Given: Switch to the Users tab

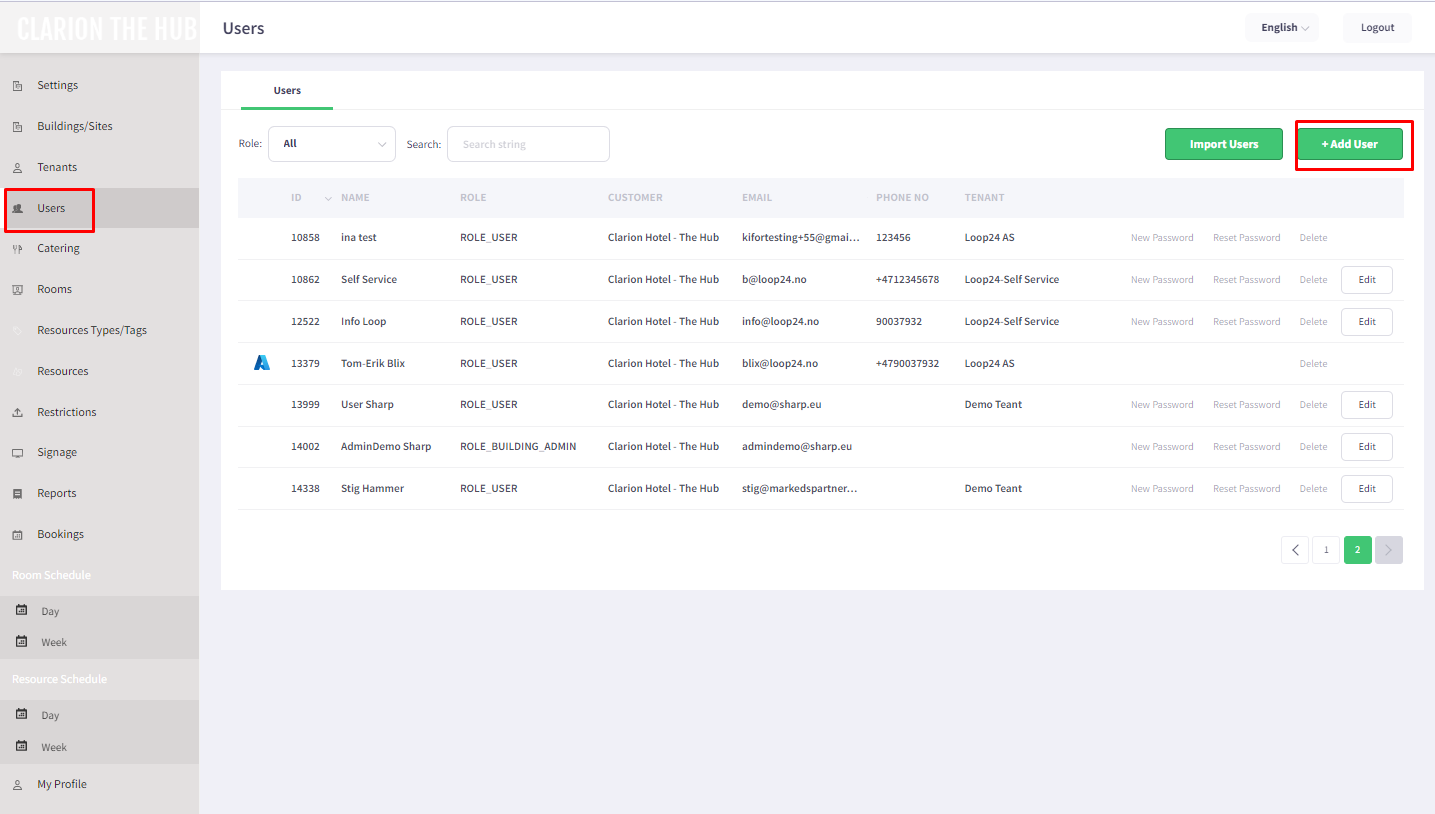Looking at the screenshot, I should (286, 90).
